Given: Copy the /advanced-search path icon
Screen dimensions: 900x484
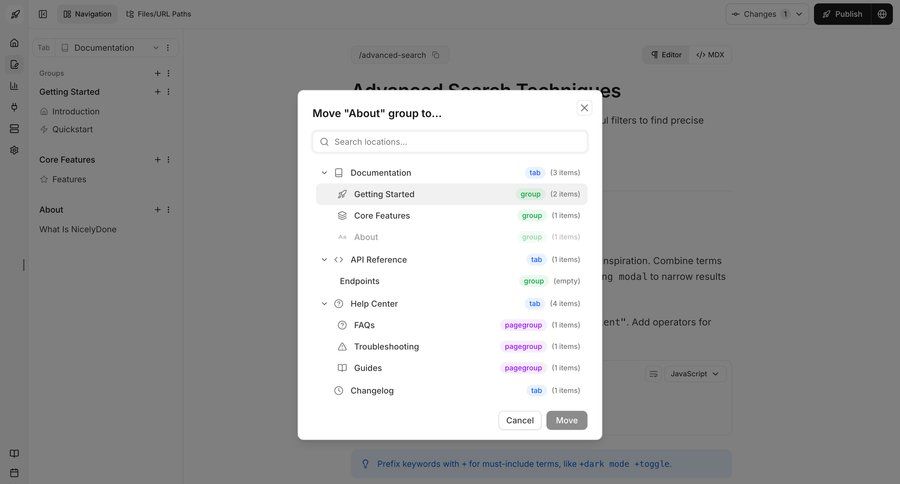Looking at the screenshot, I should (436, 55).
